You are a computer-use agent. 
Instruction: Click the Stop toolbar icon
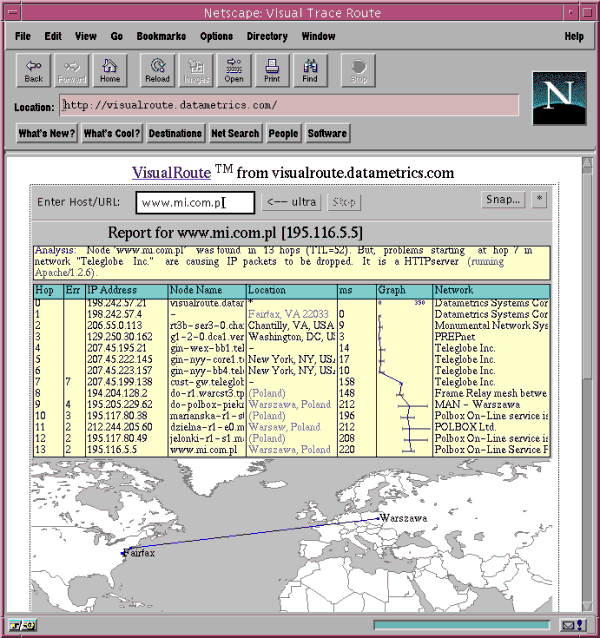tap(358, 71)
